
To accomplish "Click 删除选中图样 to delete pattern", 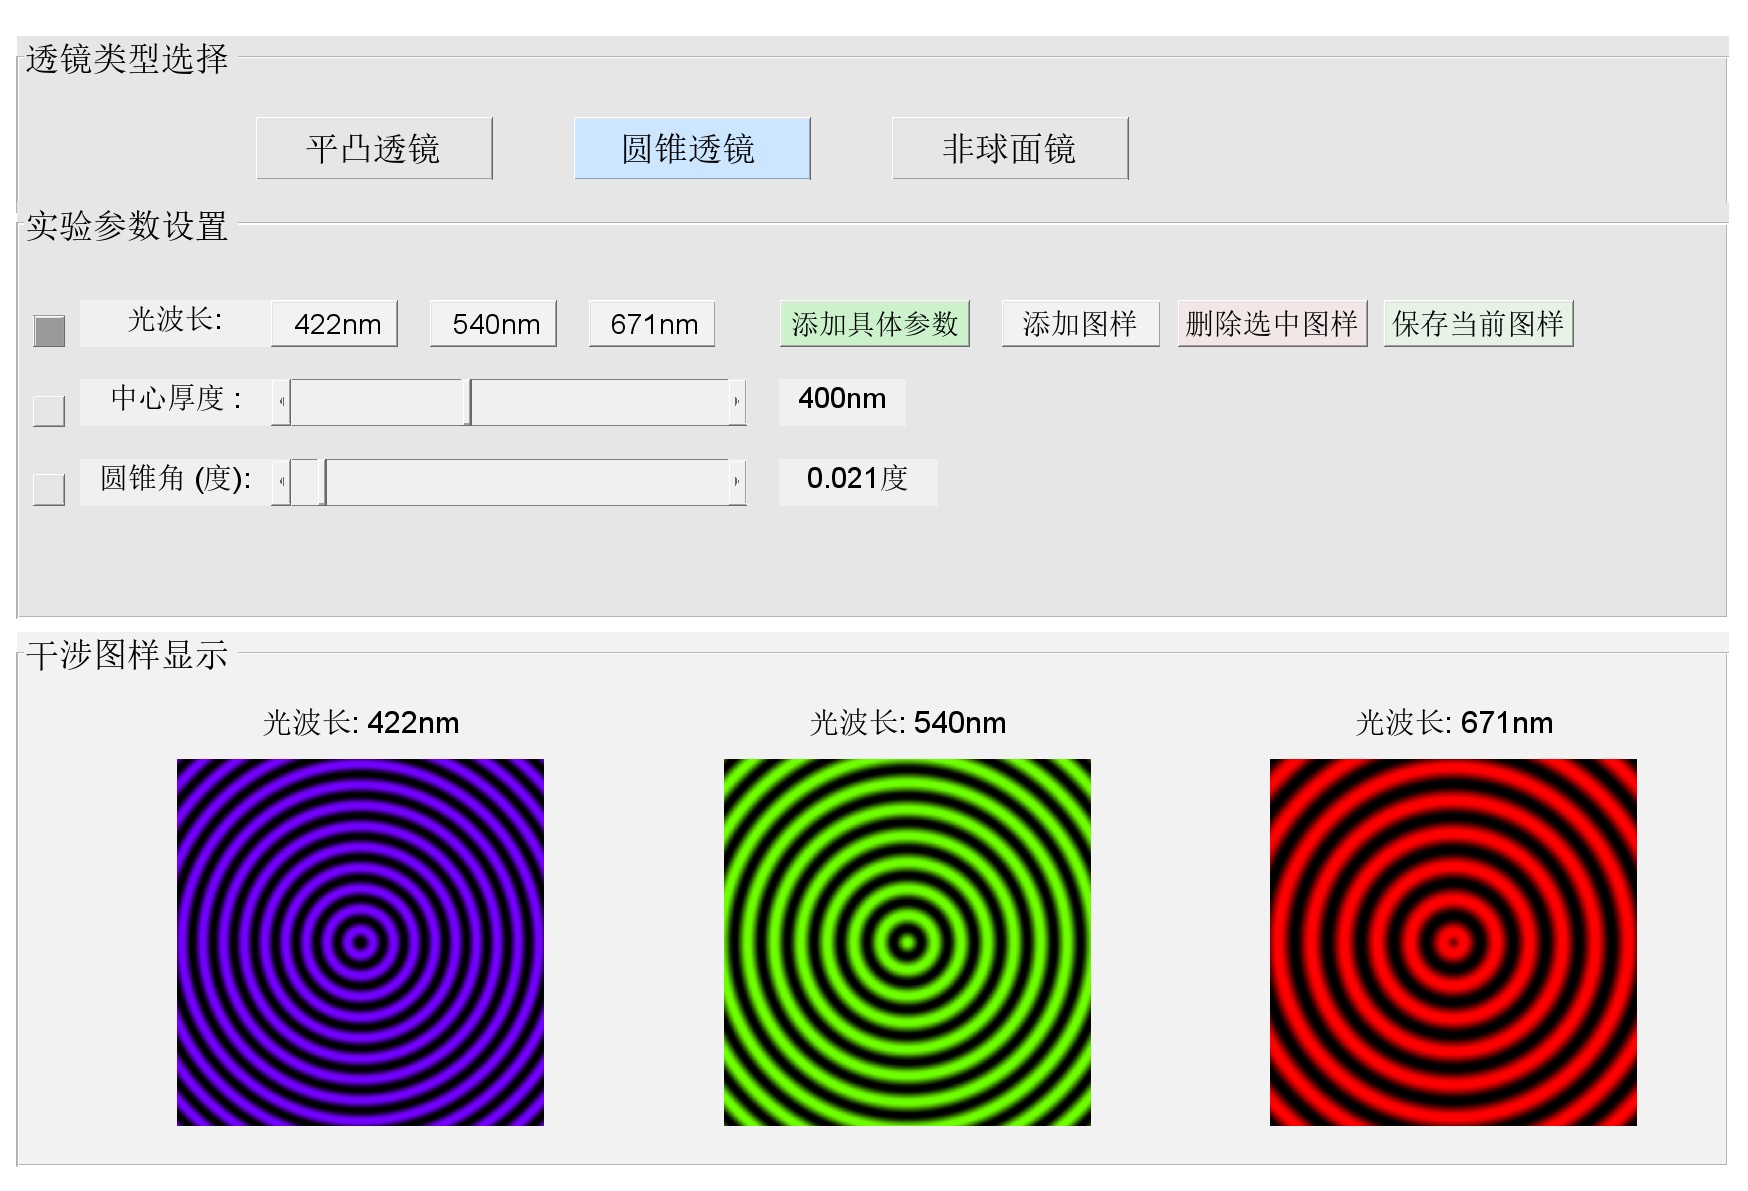I will pyautogui.click(x=1271, y=324).
